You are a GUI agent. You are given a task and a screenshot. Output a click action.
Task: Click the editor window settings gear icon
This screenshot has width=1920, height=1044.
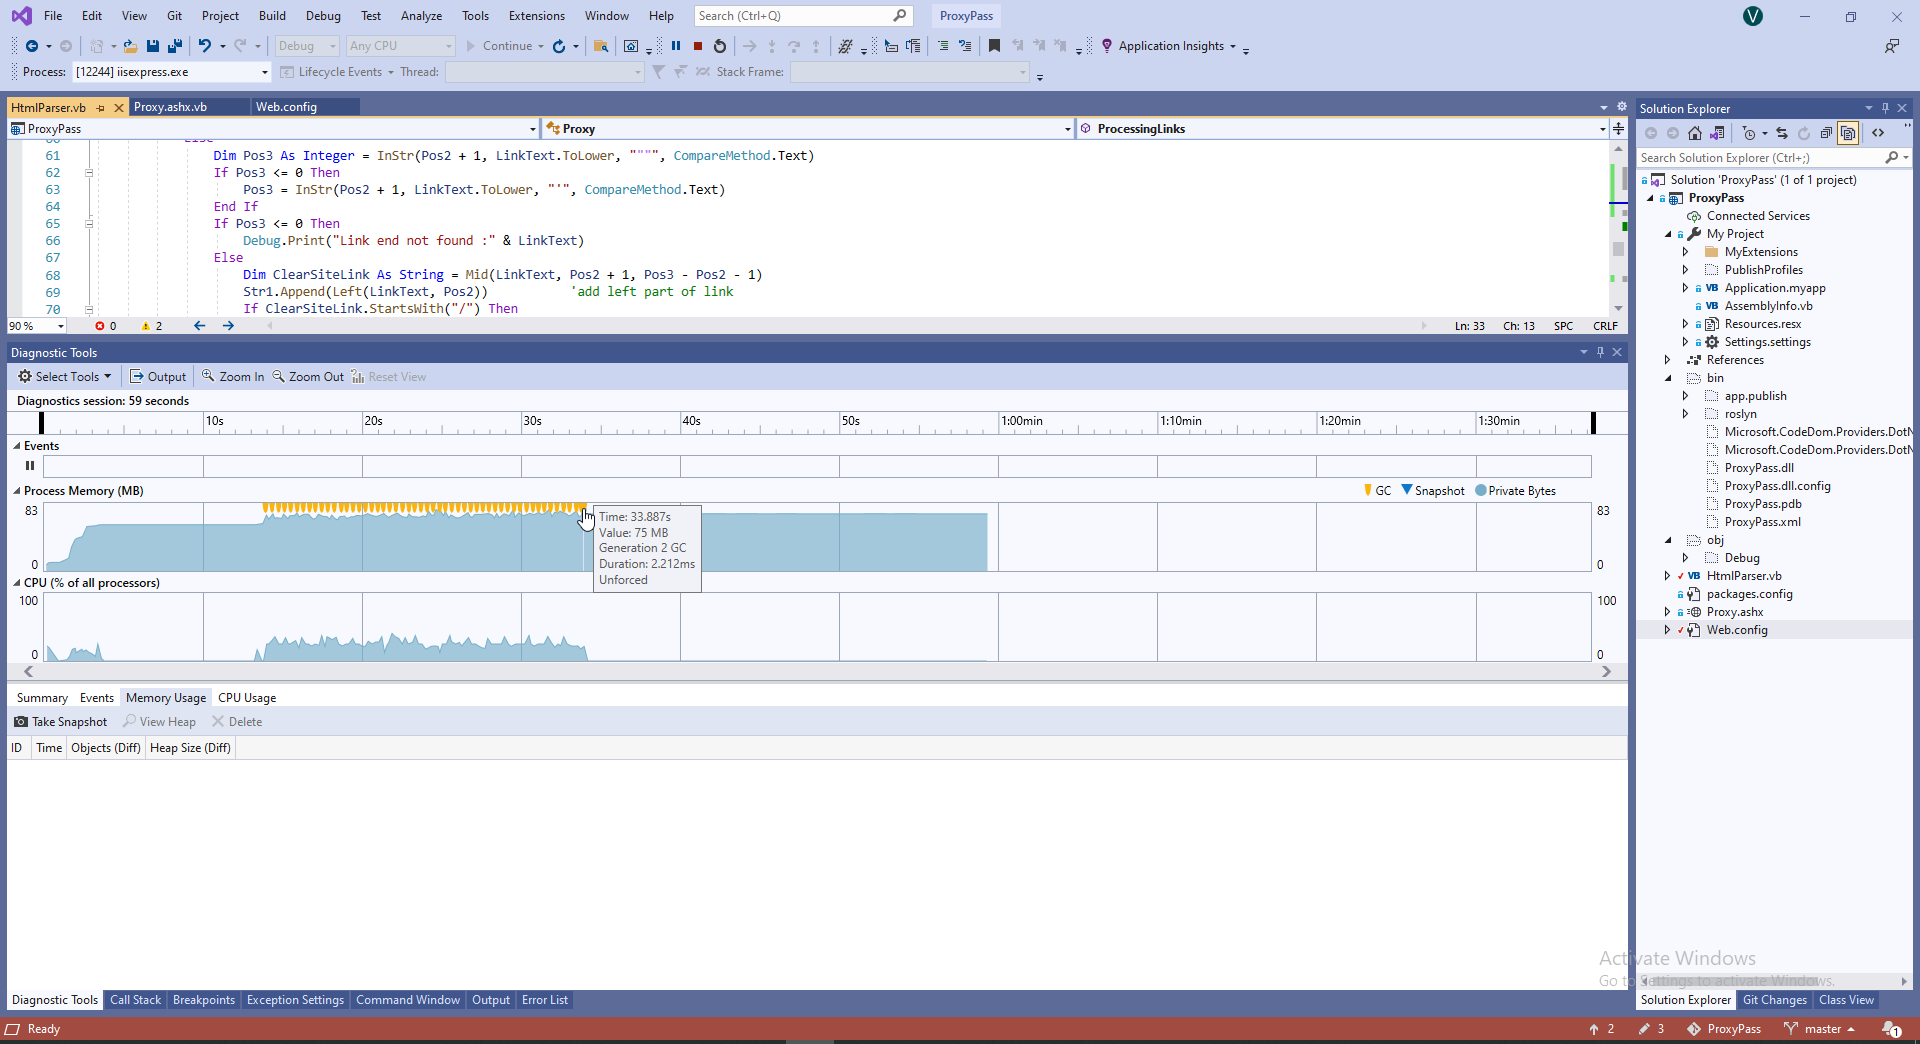tap(1622, 106)
